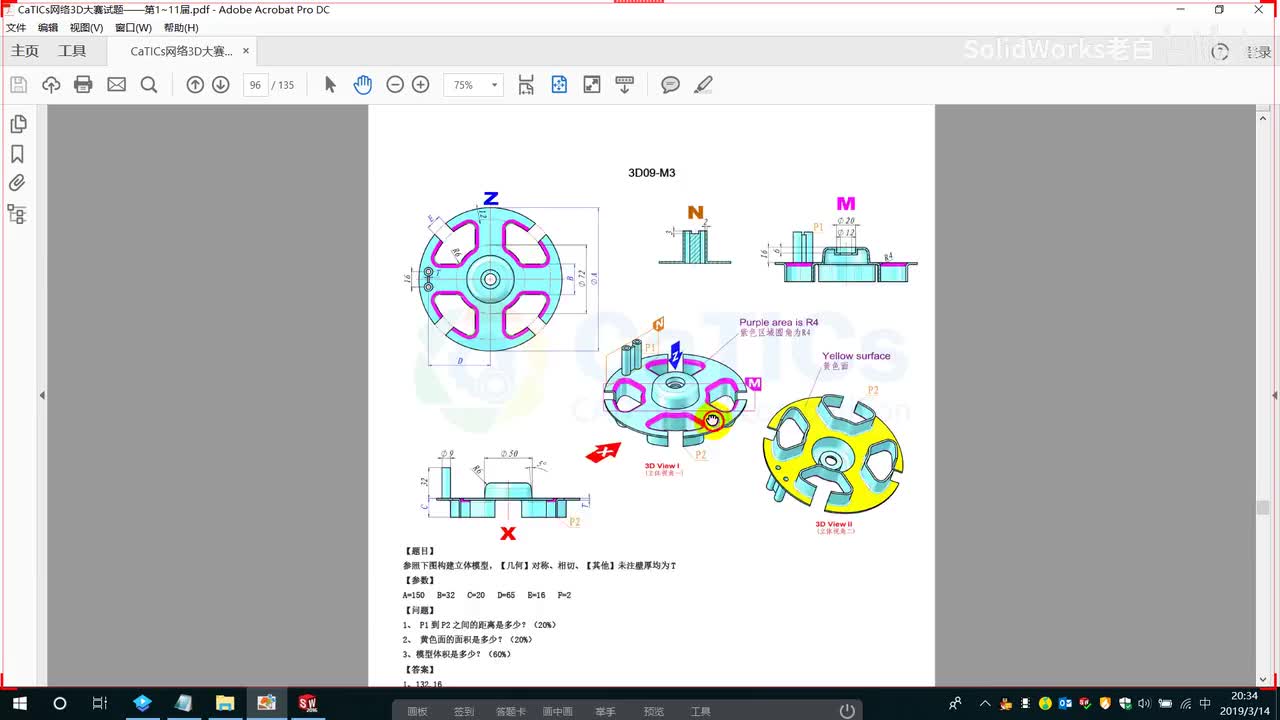The width and height of the screenshot is (1280, 720).
Task: Open the model tree panel icon
Action: click(17, 214)
